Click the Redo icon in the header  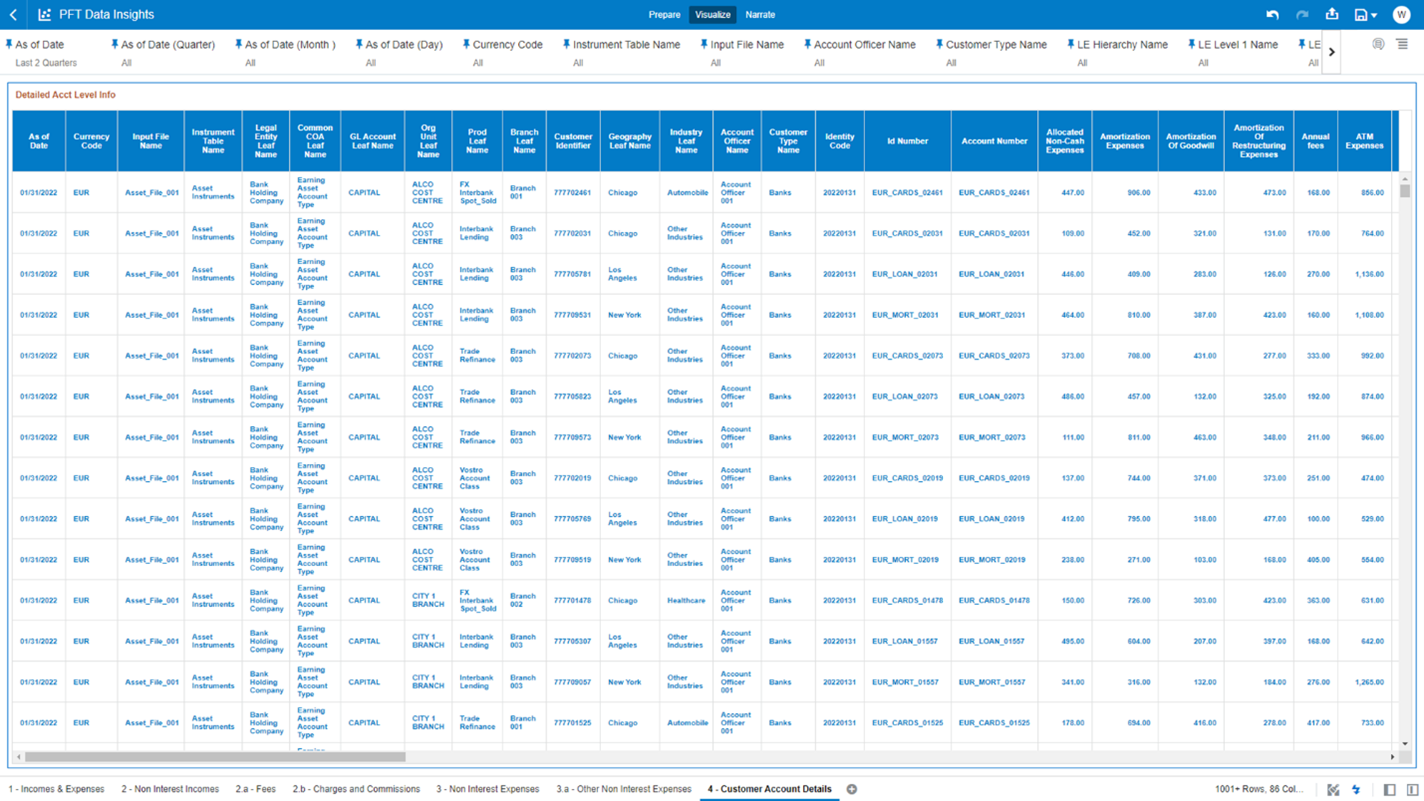1302,14
